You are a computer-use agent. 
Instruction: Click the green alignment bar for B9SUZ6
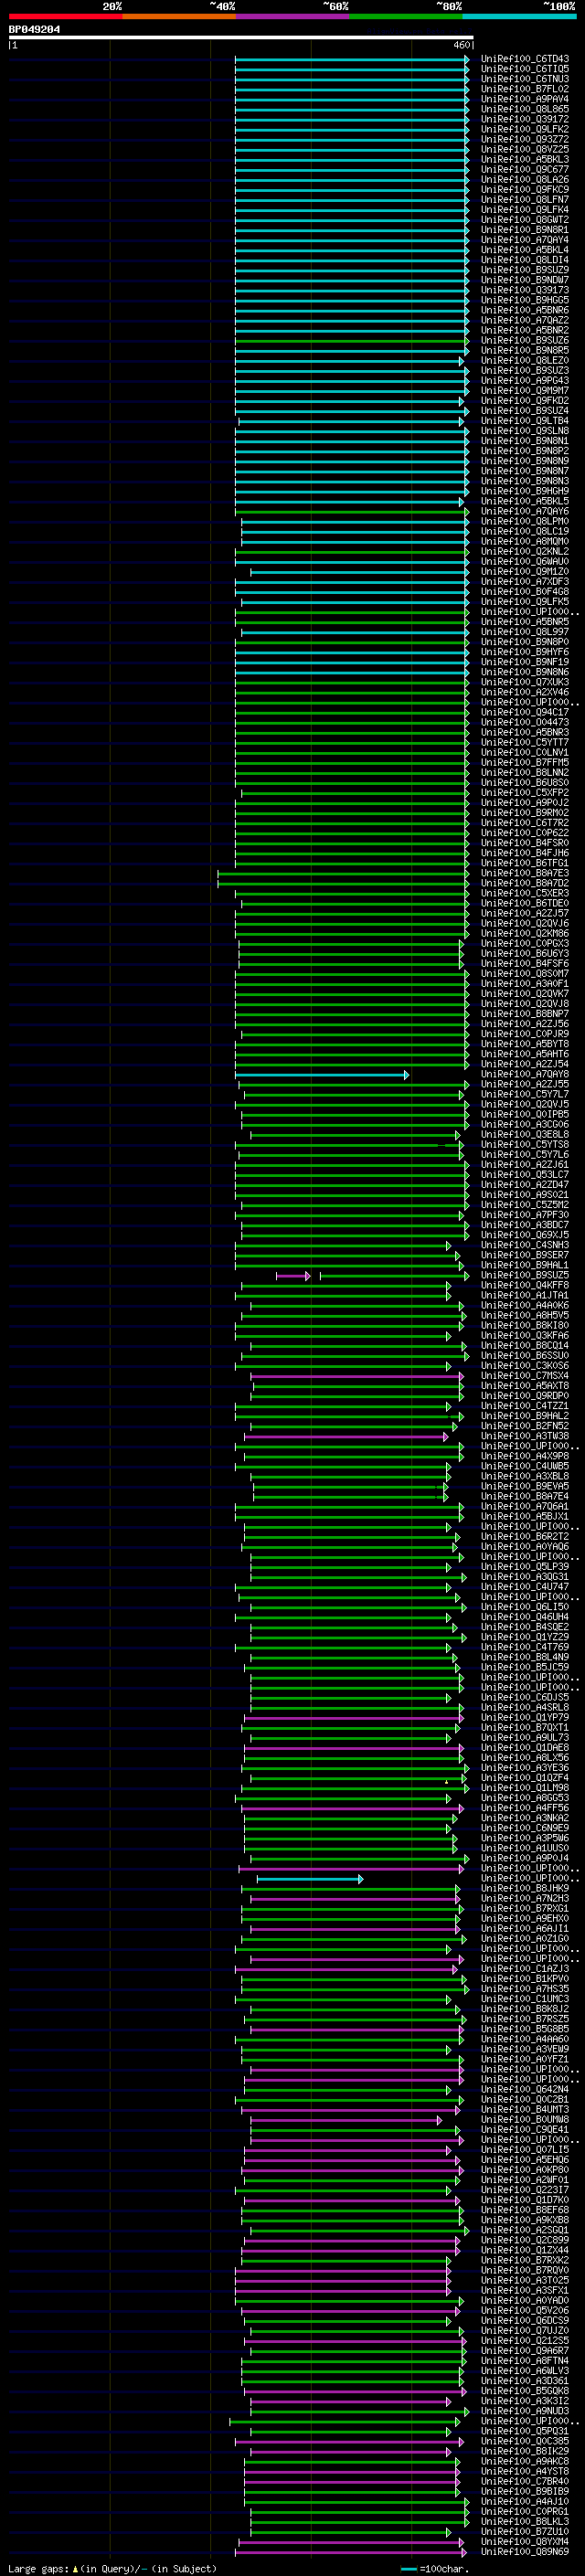pos(352,341)
